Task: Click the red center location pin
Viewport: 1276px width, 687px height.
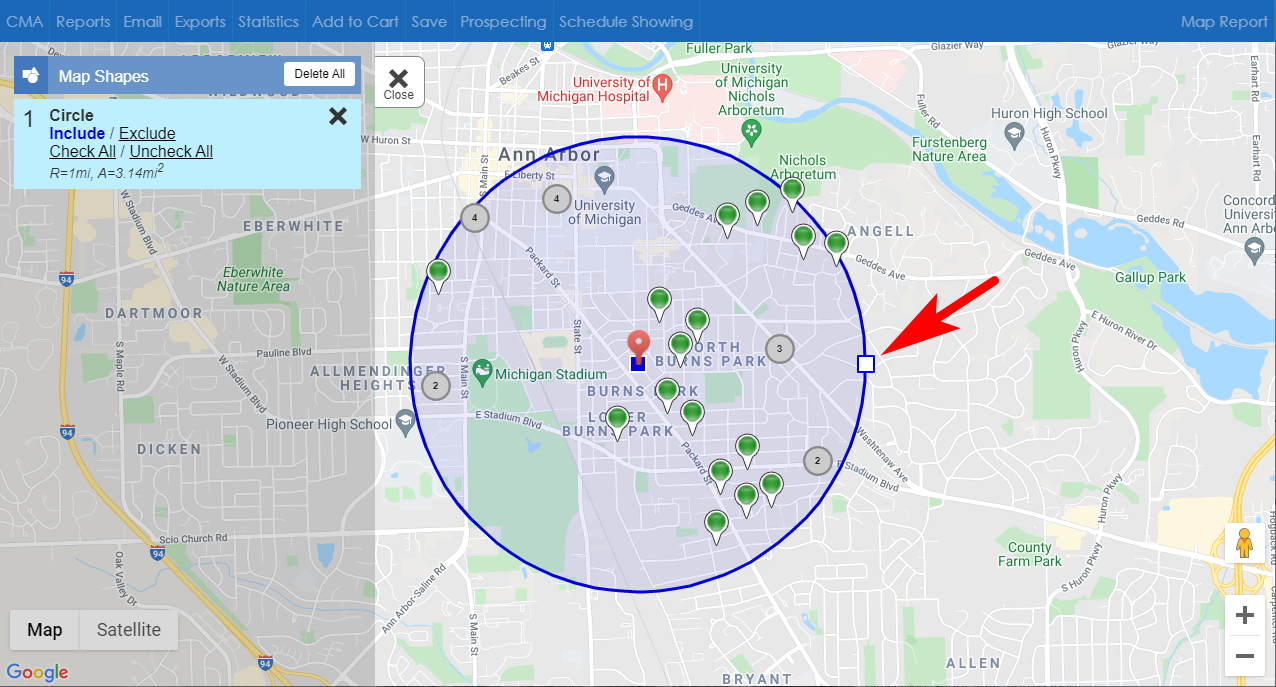Action: pos(638,343)
